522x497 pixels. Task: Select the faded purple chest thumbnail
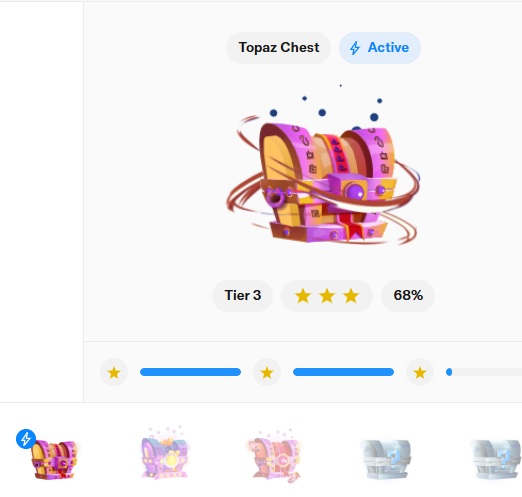coord(165,453)
